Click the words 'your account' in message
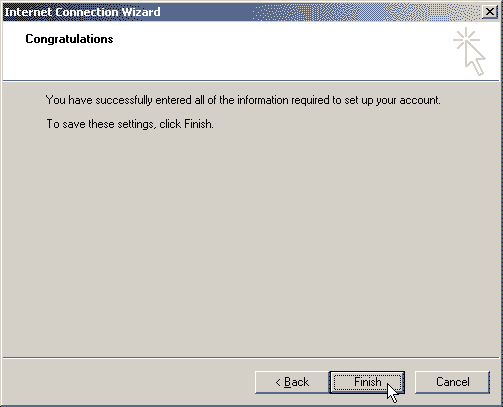The height and width of the screenshot is (407, 503). click(408, 100)
